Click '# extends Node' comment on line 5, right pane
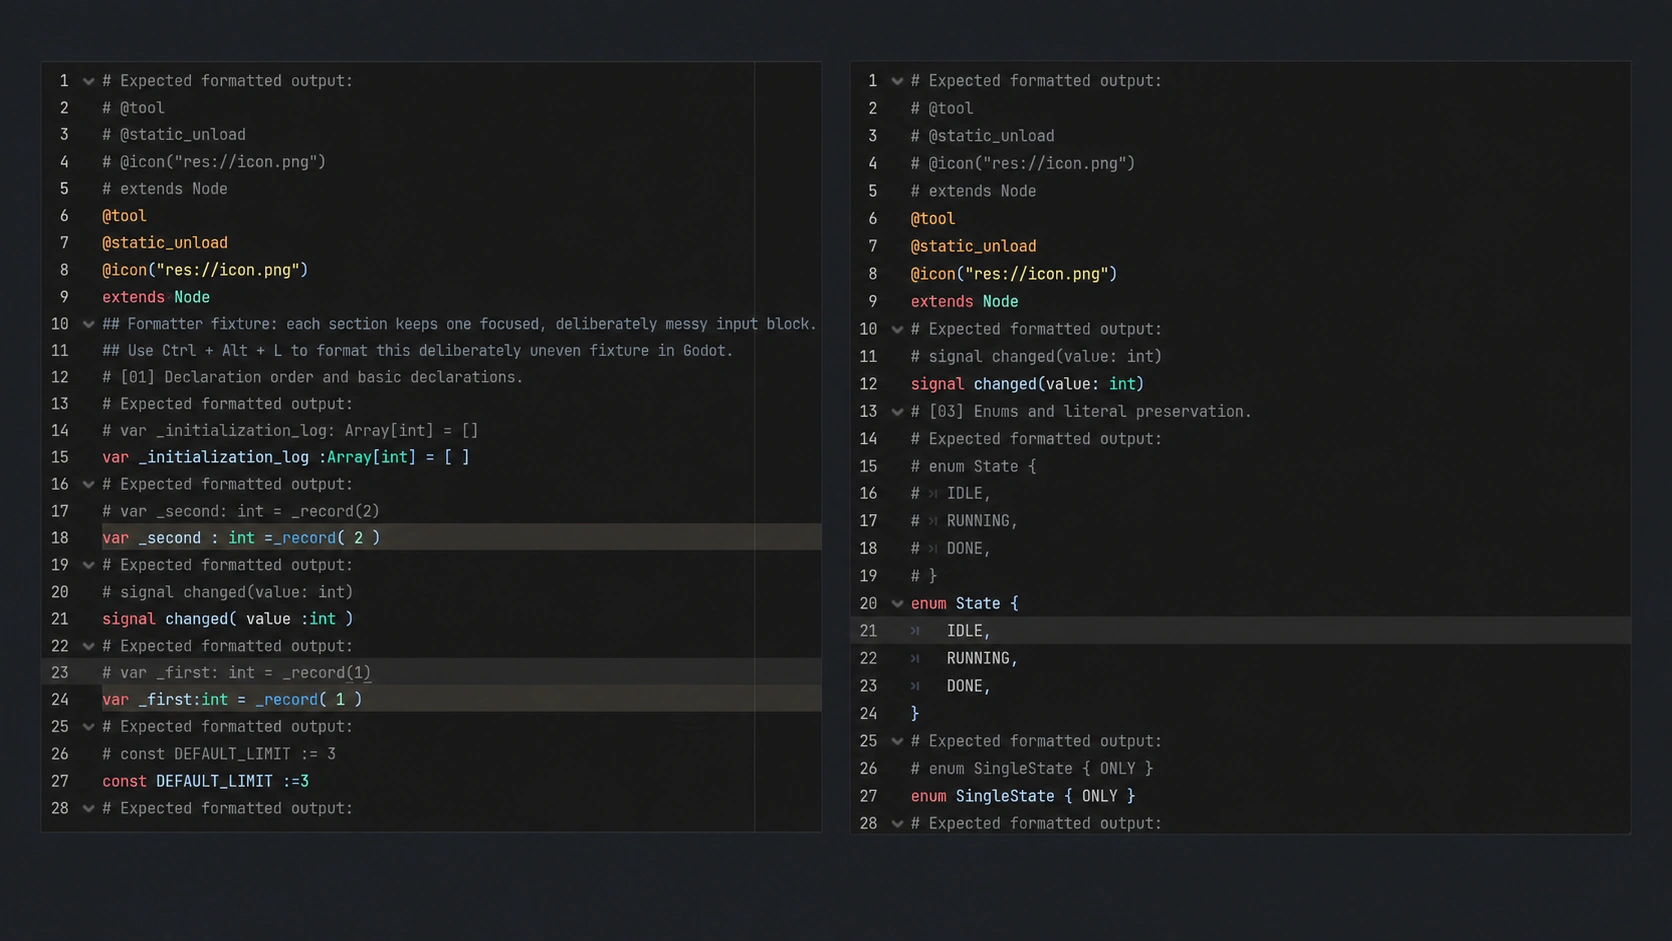 [973, 191]
